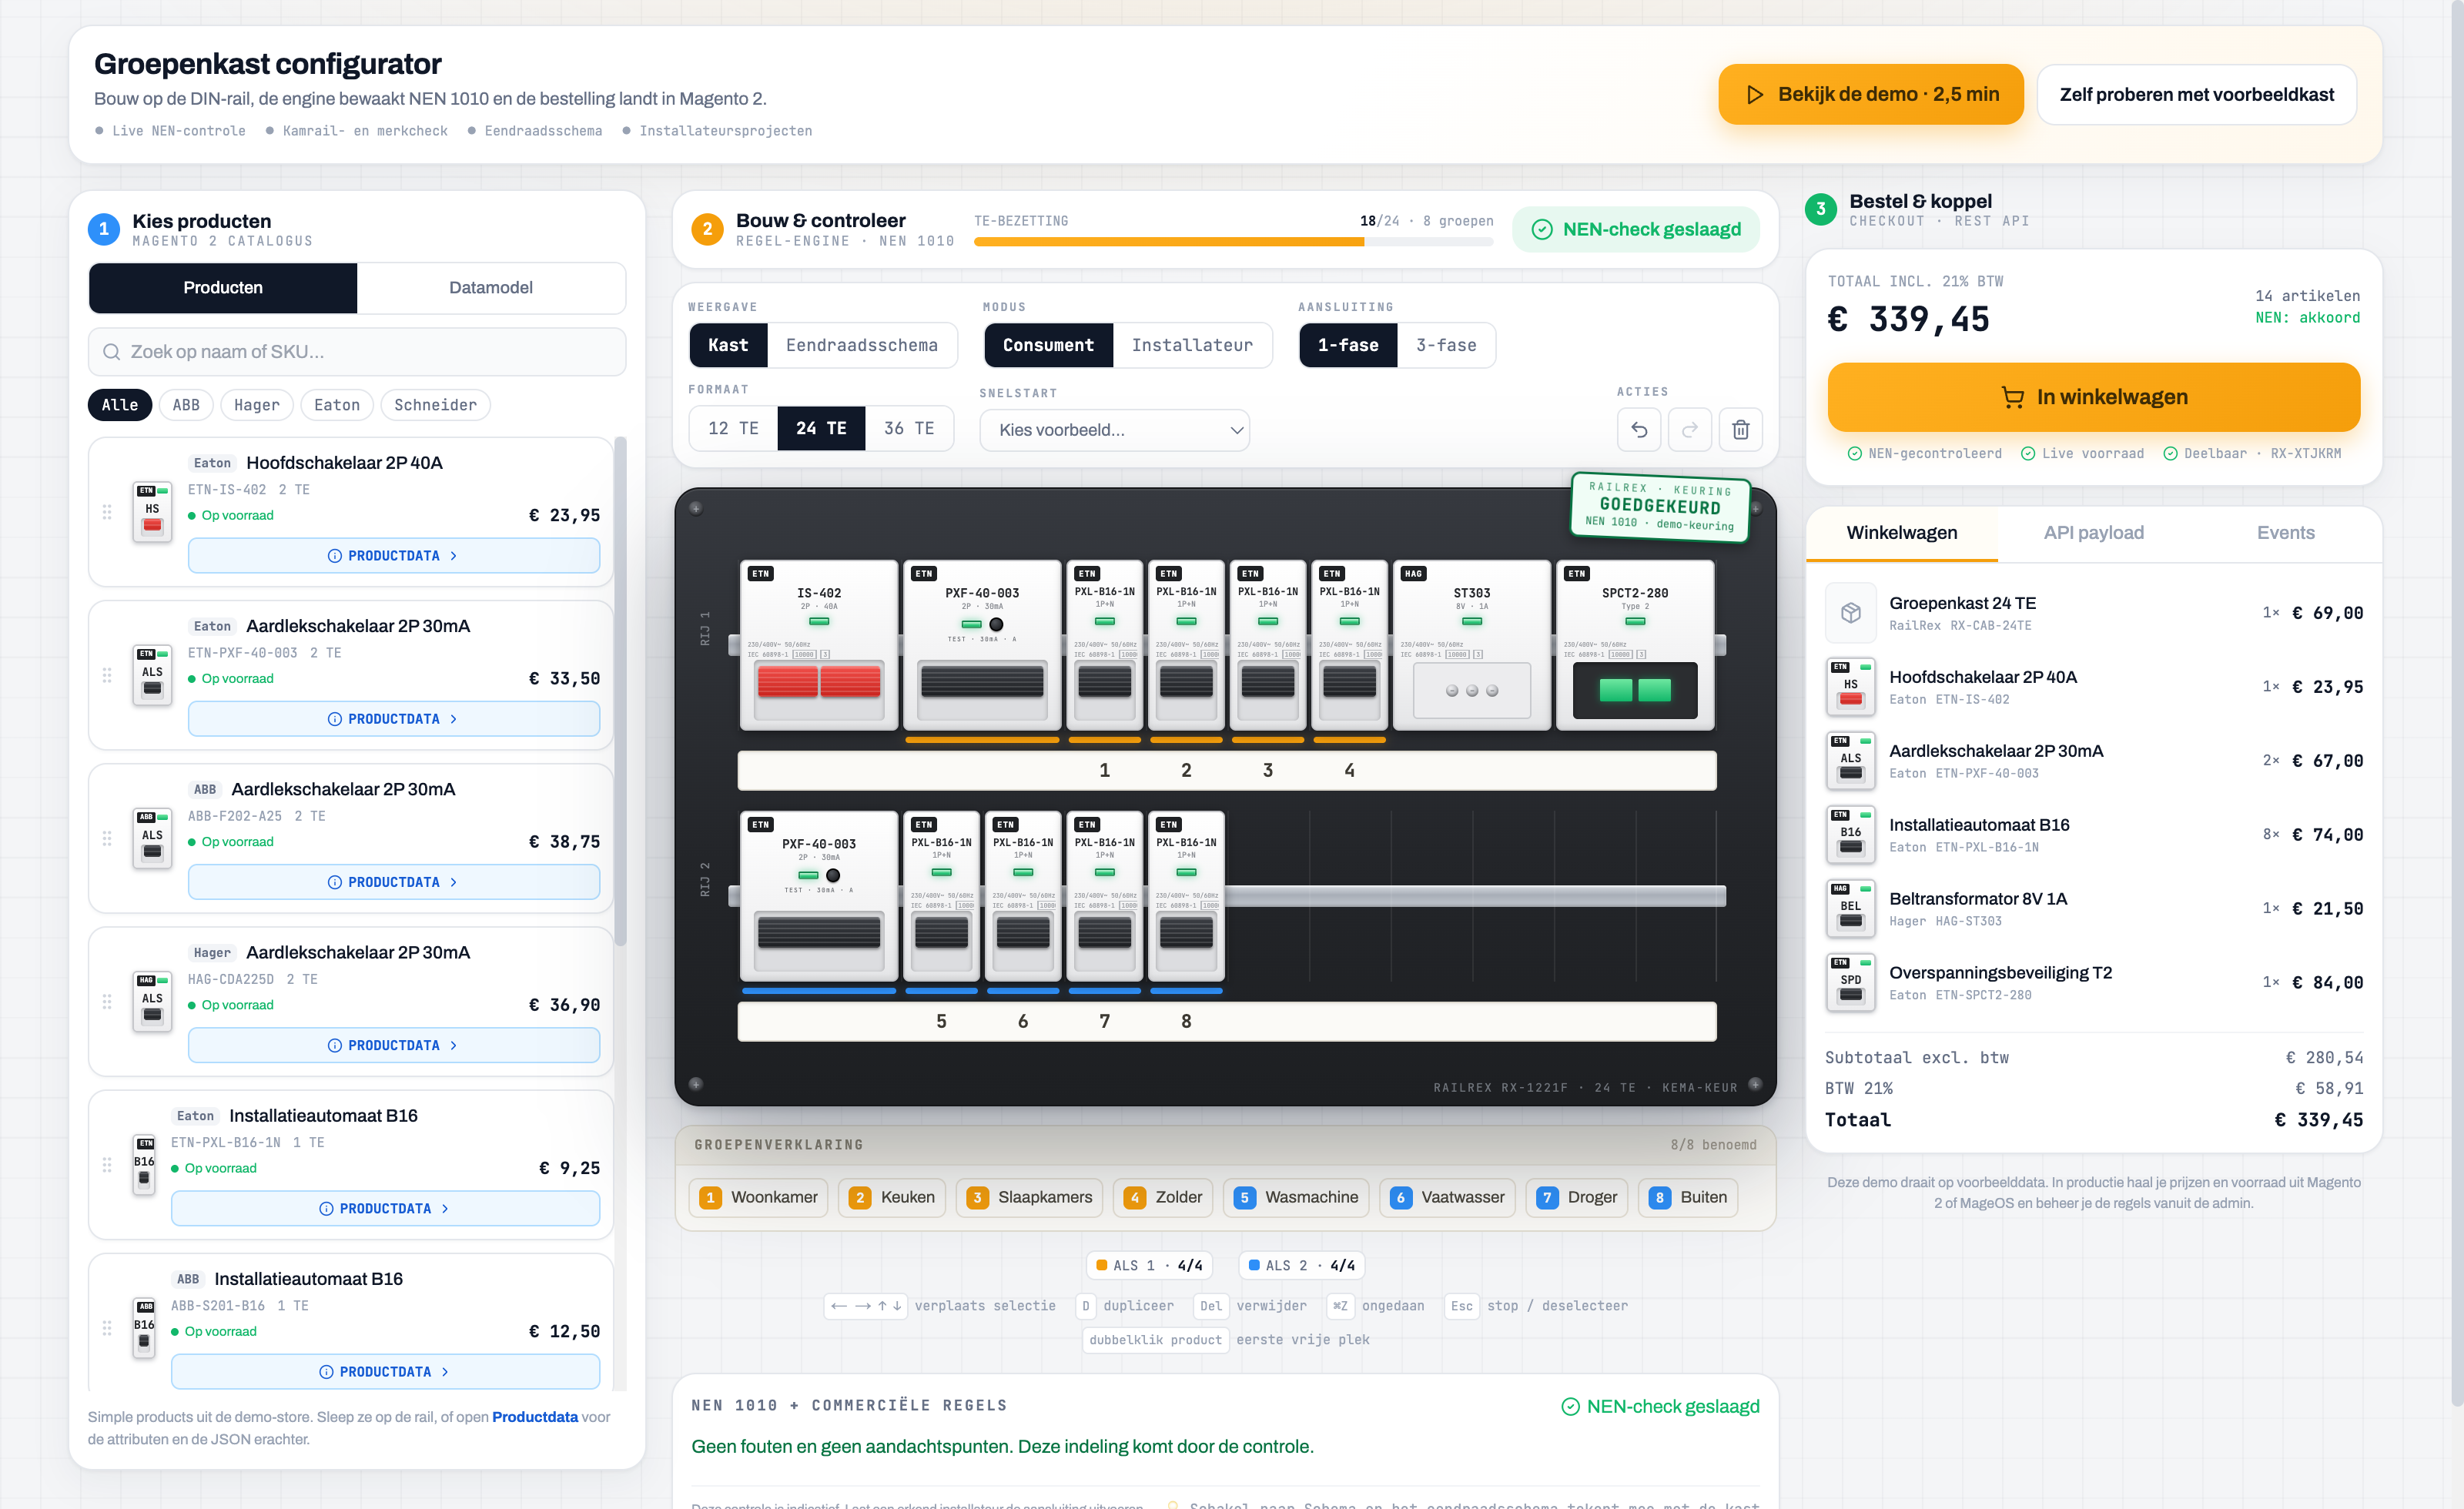
Task: Select Consument mode
Action: 1048,345
